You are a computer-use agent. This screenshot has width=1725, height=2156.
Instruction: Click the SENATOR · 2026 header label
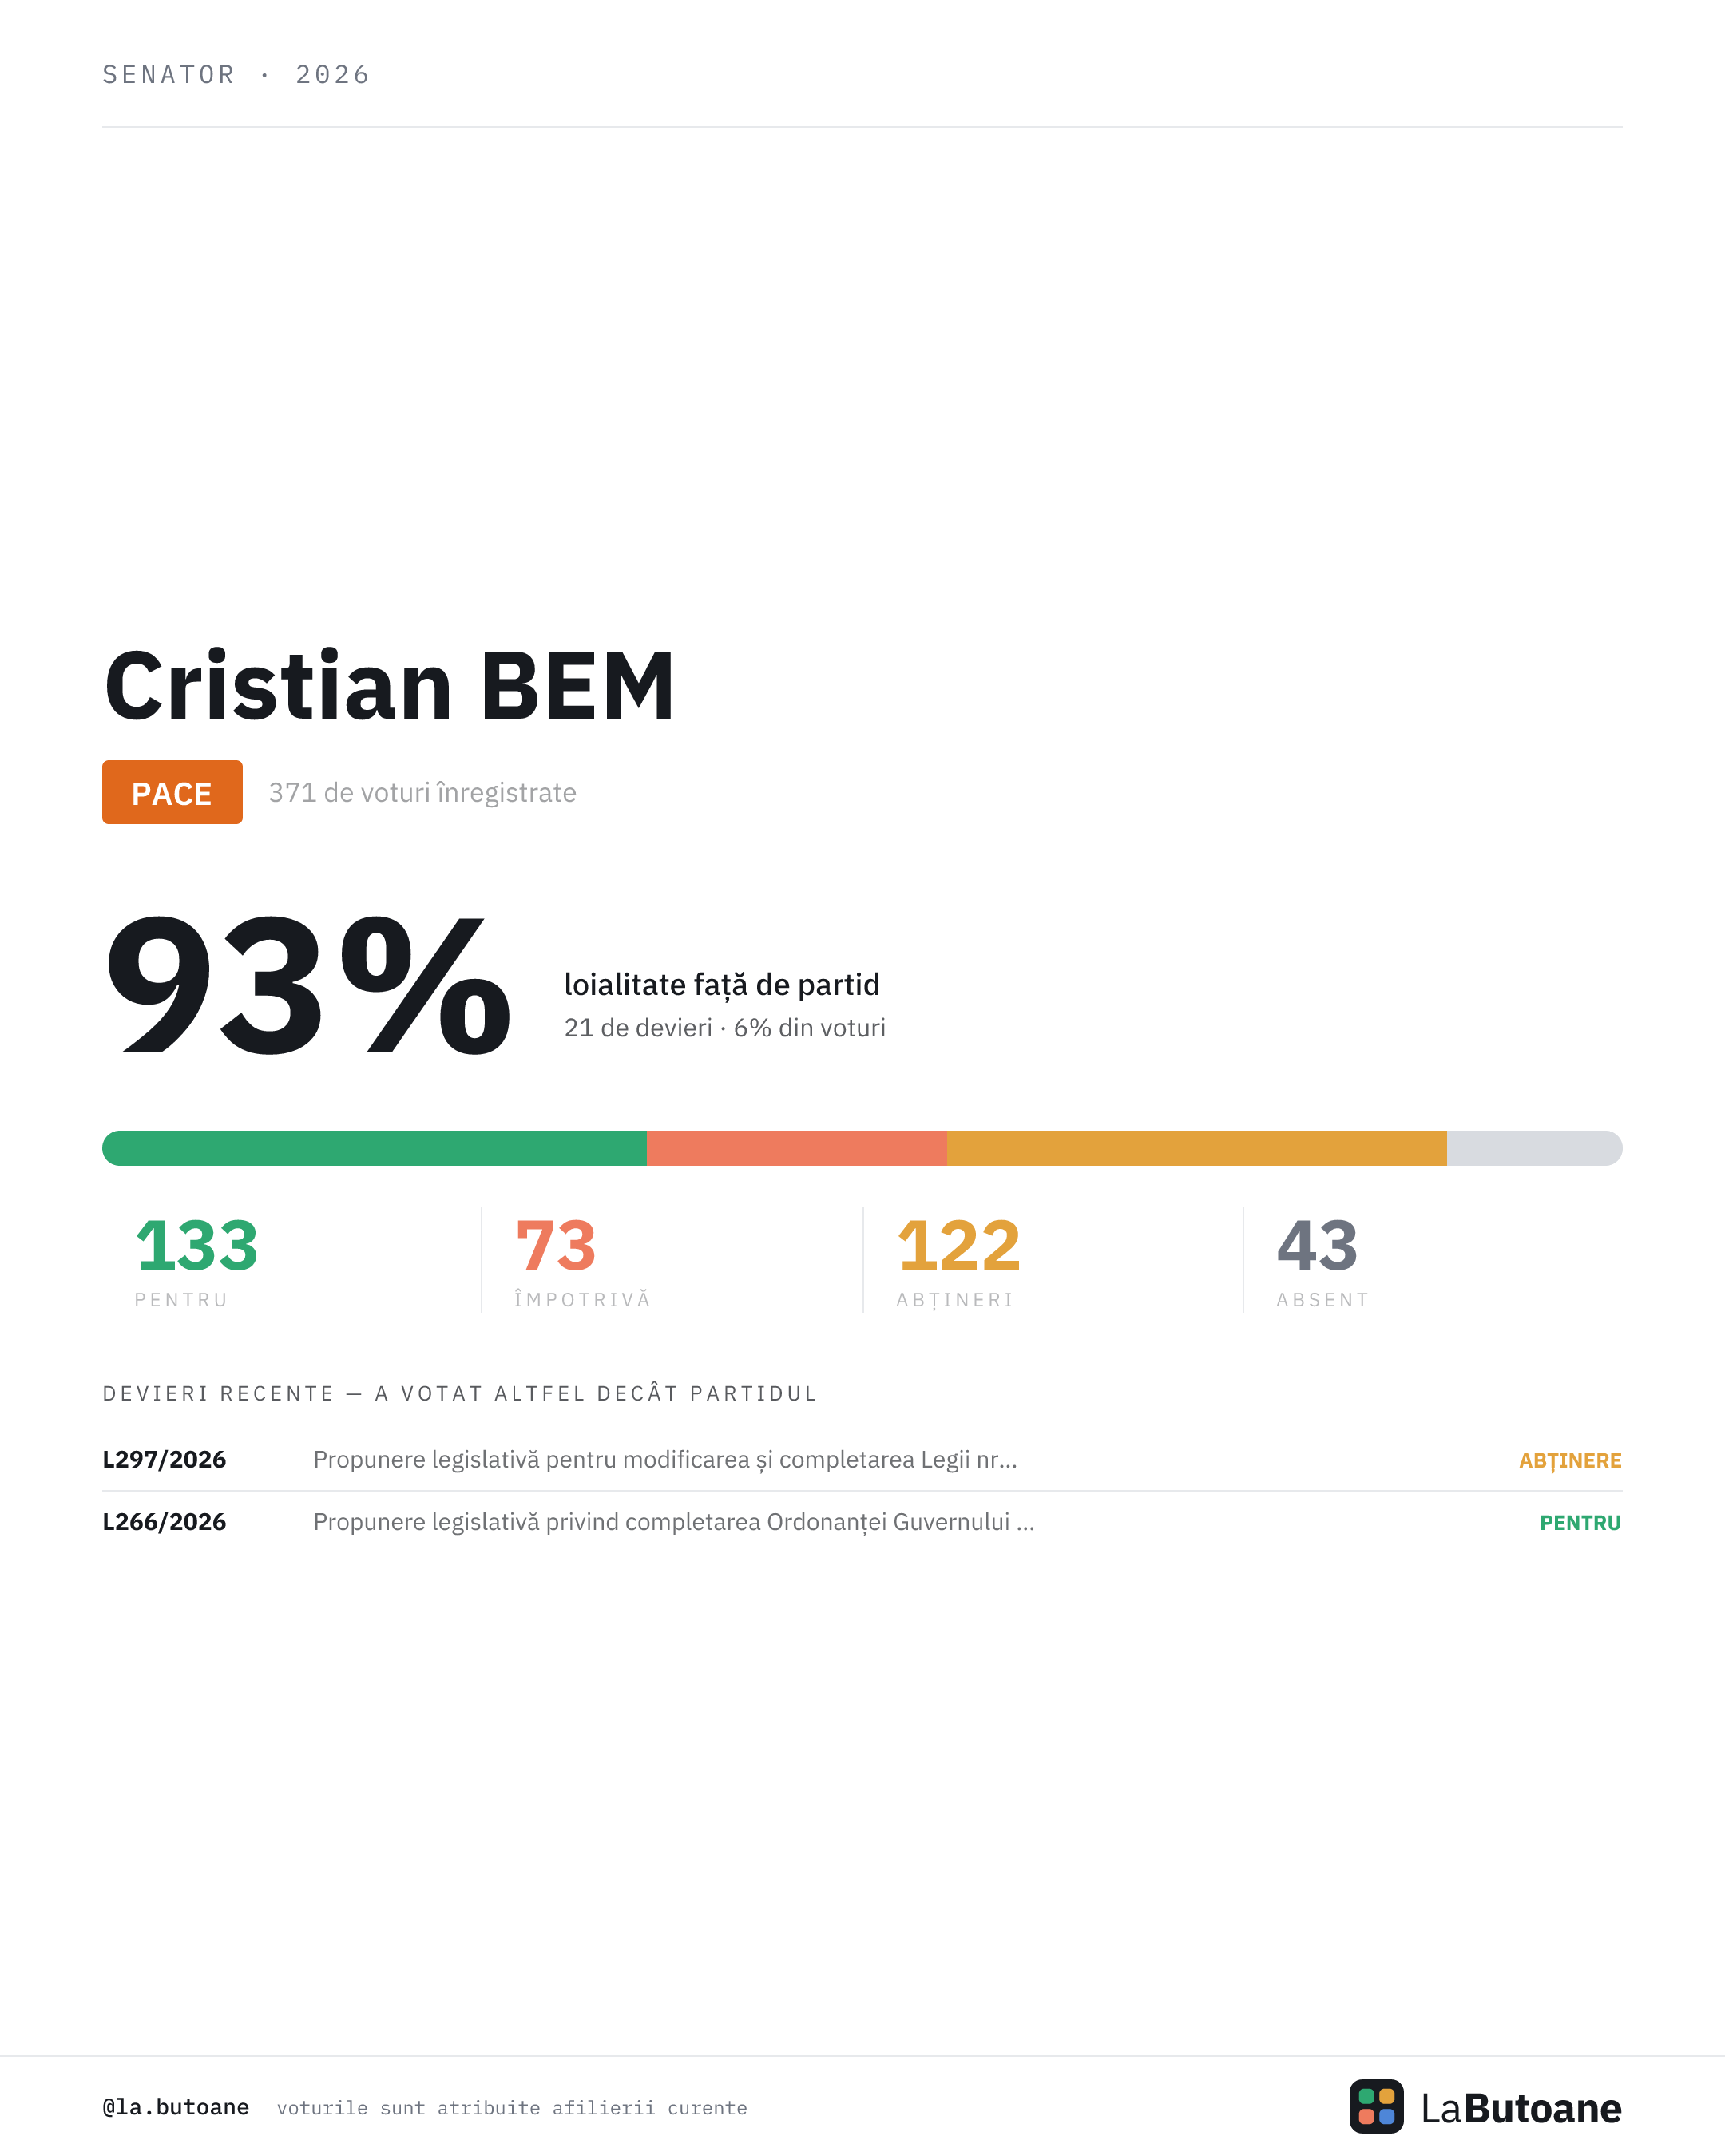pos(236,75)
